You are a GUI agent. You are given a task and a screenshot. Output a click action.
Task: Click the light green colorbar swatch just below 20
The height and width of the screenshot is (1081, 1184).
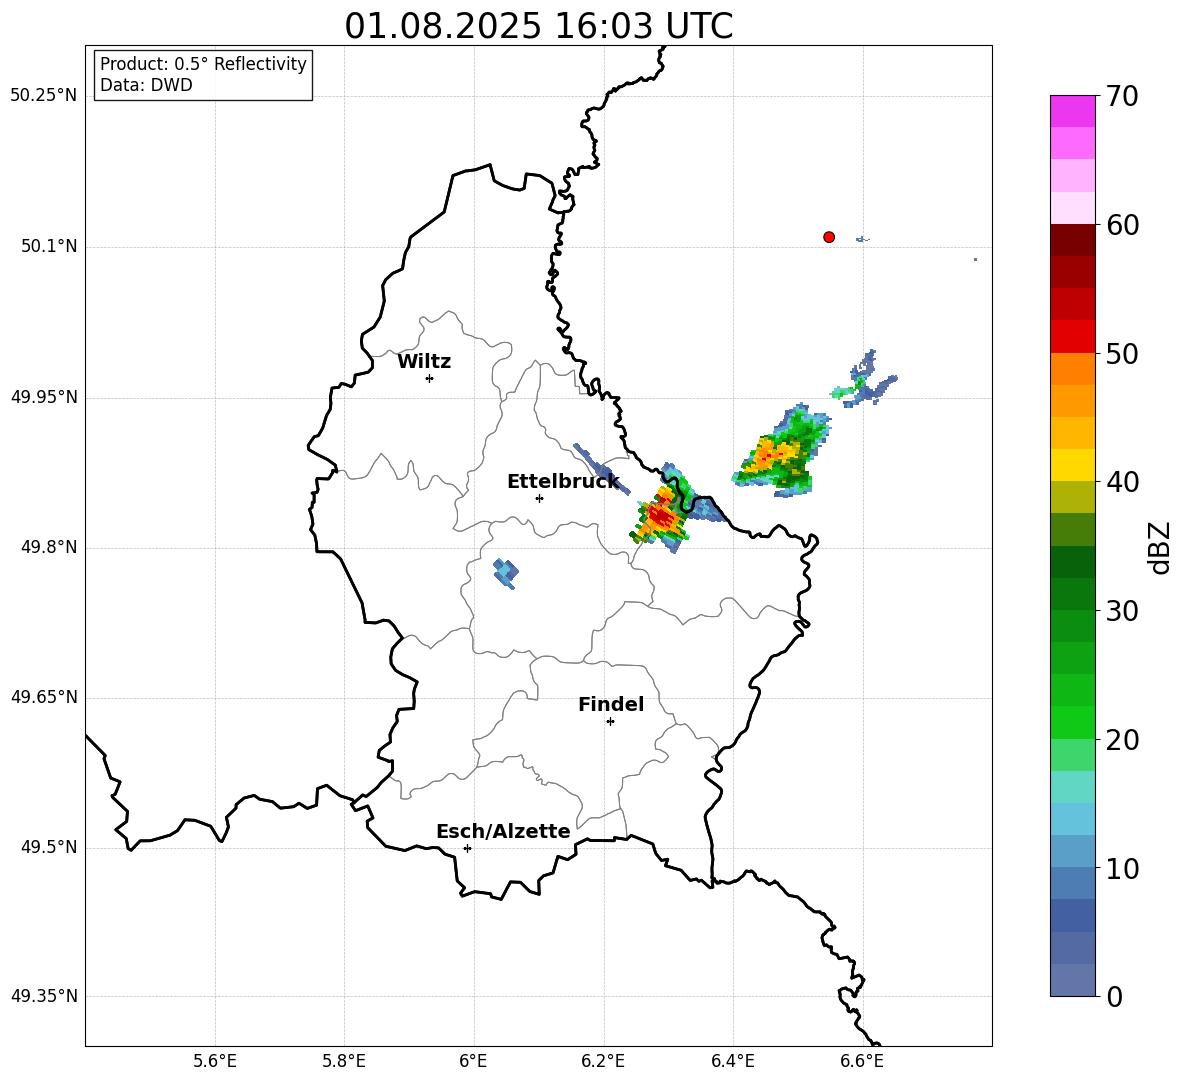point(1072,755)
